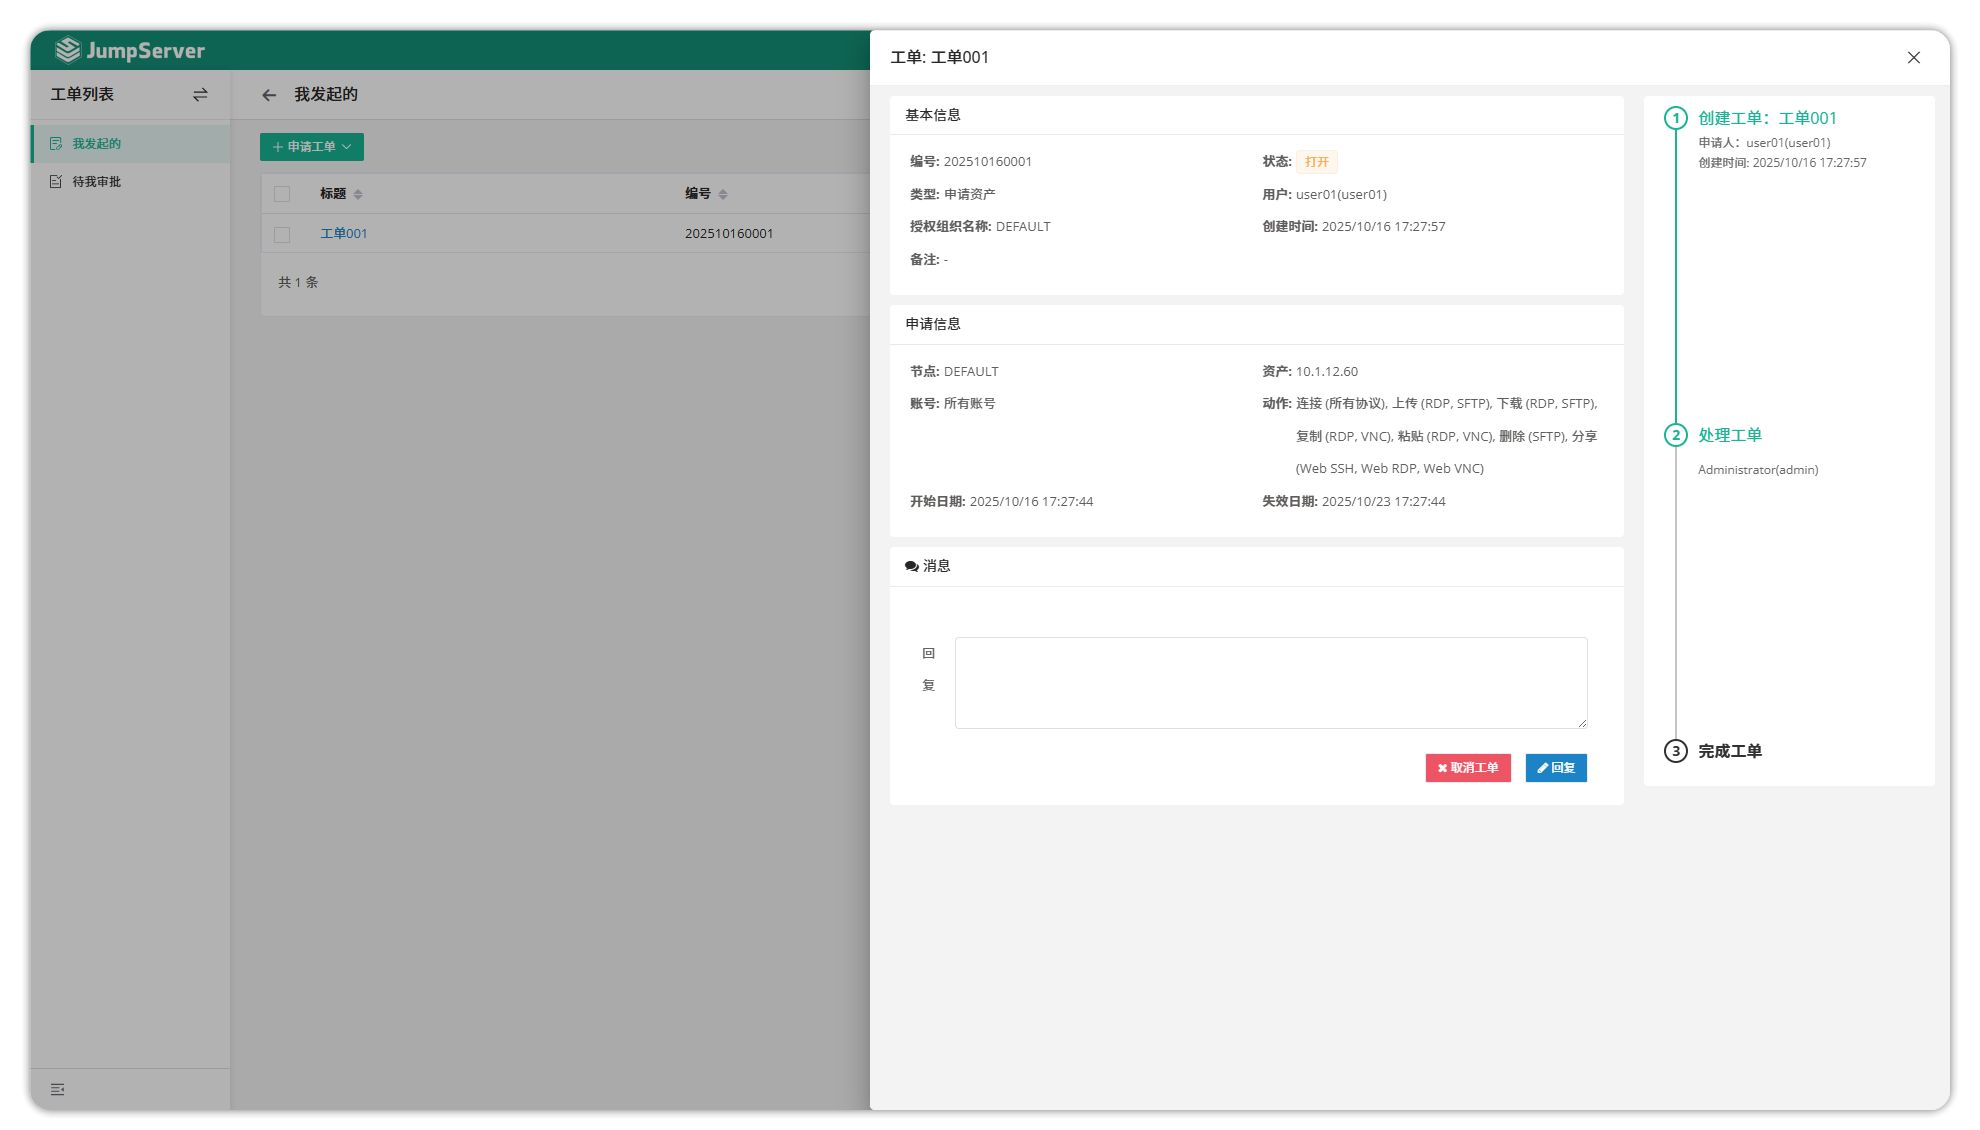The width and height of the screenshot is (1980, 1130).
Task: Toggle the select-all checkbox in table header
Action: click(282, 194)
